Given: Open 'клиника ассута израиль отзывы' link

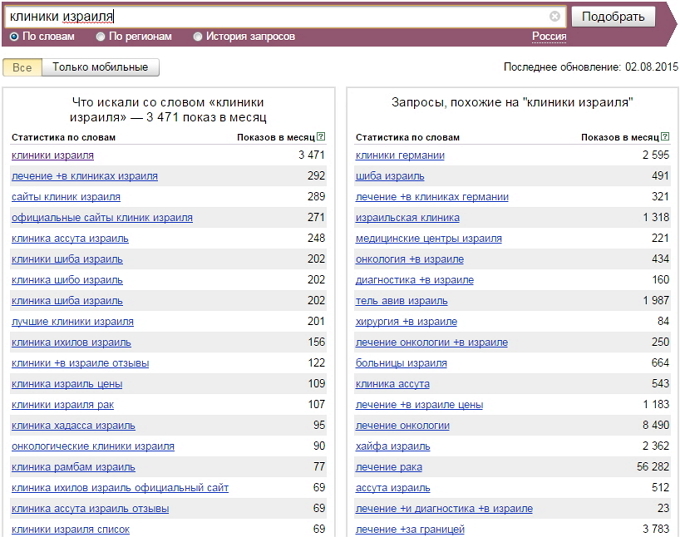Looking at the screenshot, I should pos(90,508).
